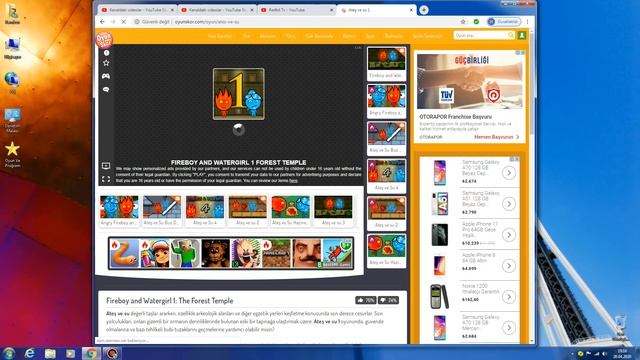The image size is (640, 360).
Task: Toggle theater mode screen icon
Action: point(106,166)
